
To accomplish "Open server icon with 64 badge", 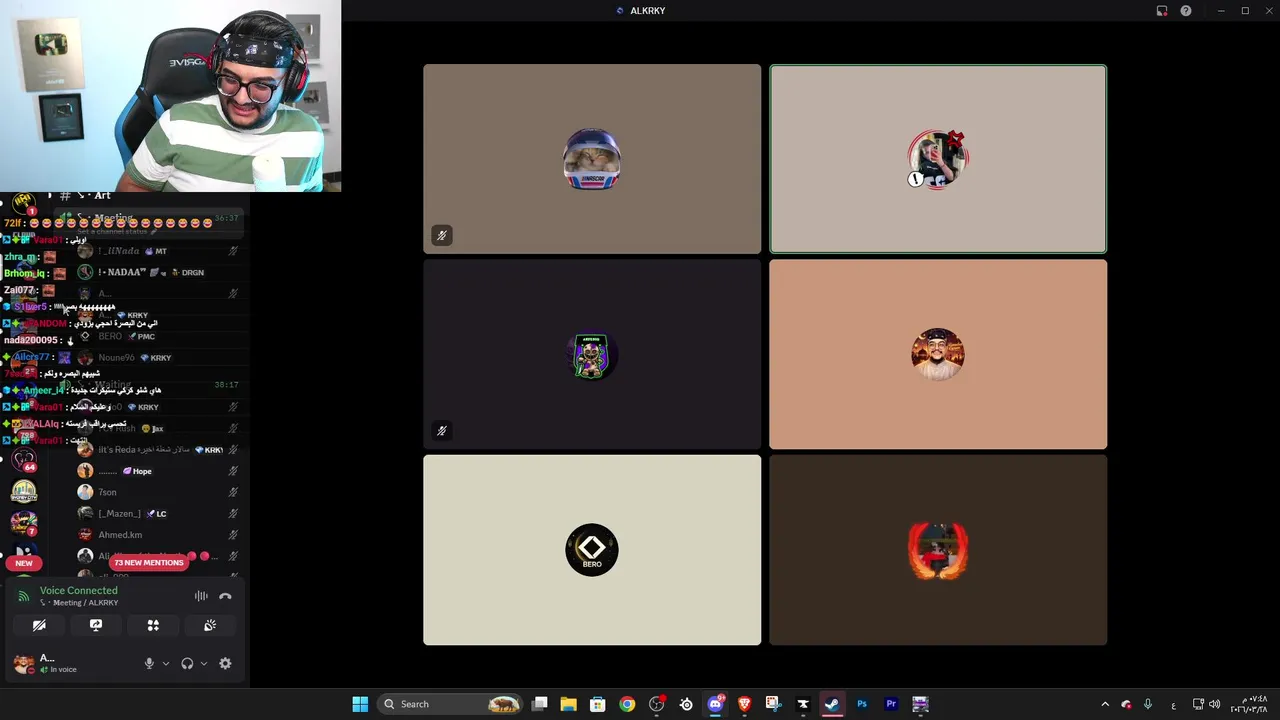I will click(x=24, y=460).
